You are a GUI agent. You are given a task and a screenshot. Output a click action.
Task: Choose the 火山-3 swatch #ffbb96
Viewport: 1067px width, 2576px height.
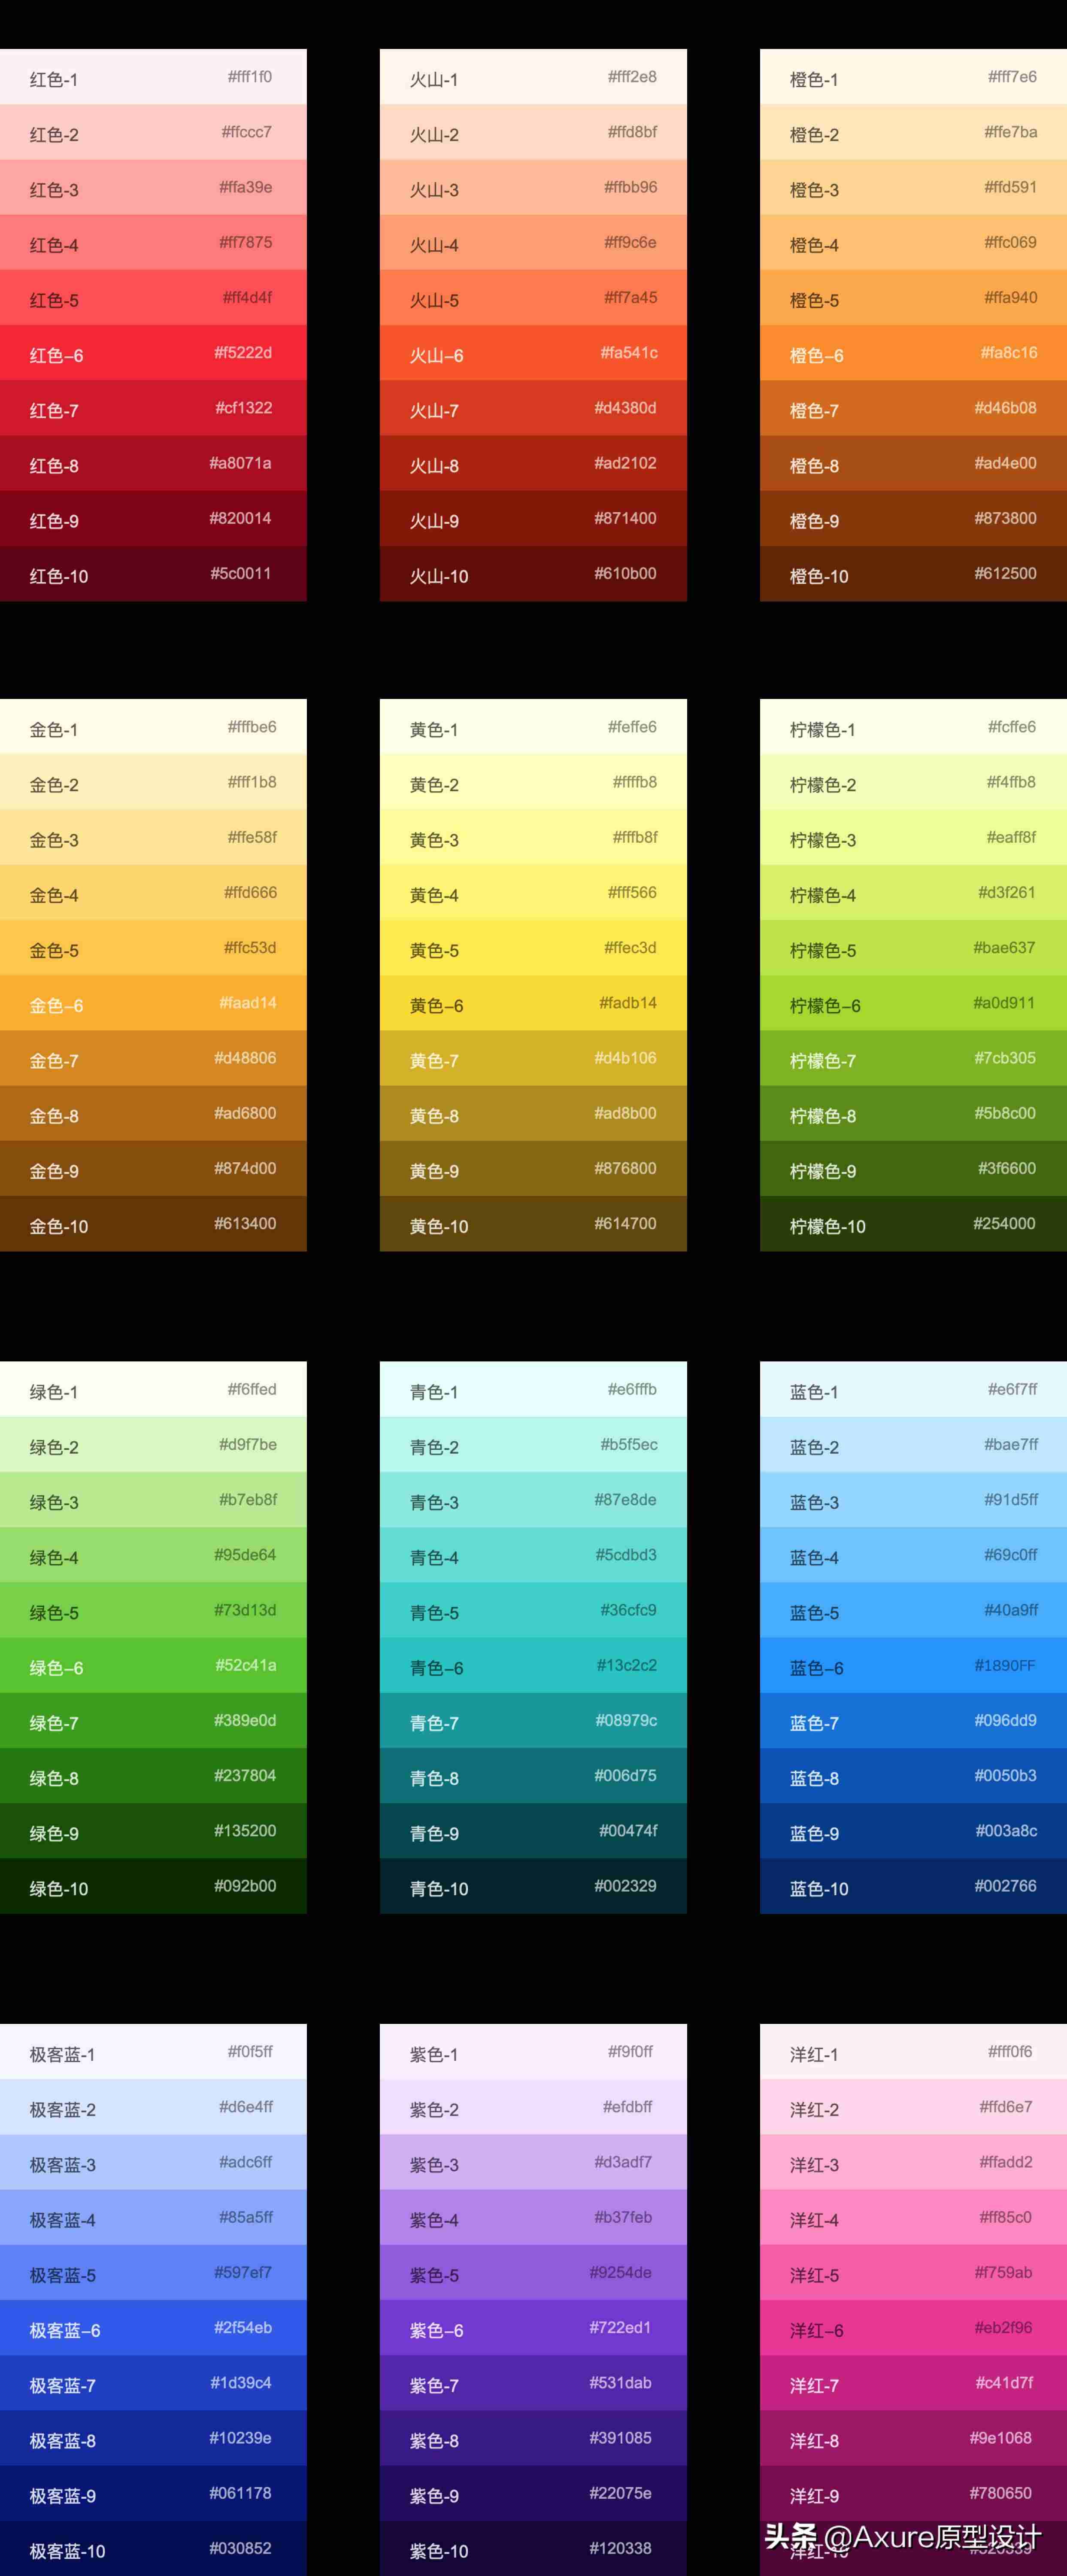[x=533, y=187]
